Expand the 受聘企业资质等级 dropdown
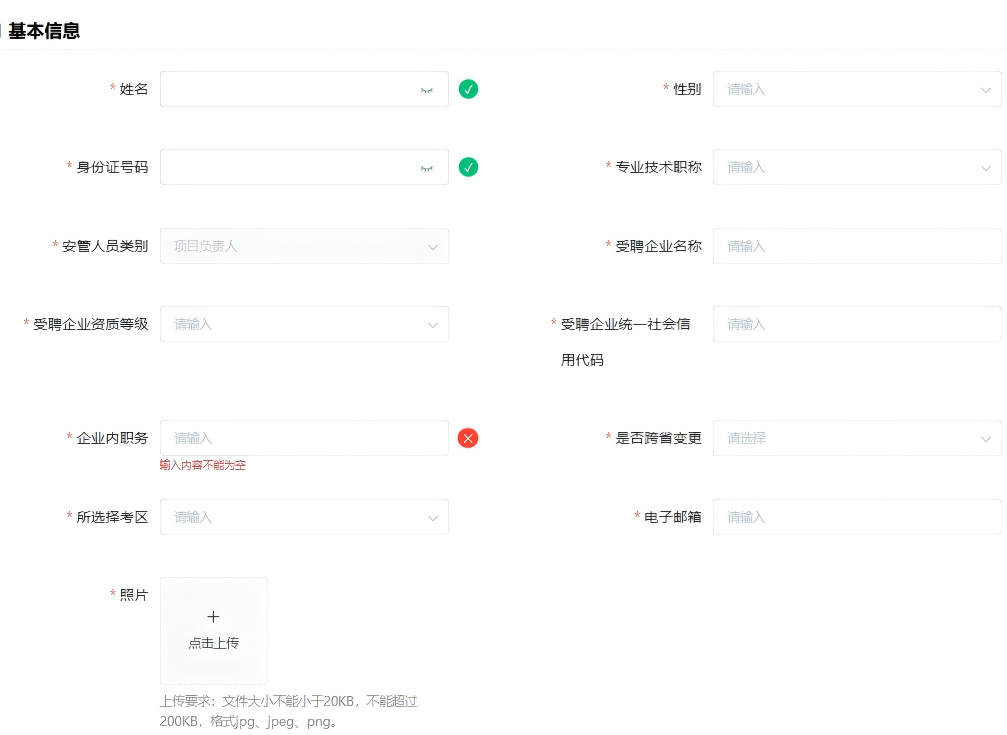The image size is (1007, 735). [304, 324]
